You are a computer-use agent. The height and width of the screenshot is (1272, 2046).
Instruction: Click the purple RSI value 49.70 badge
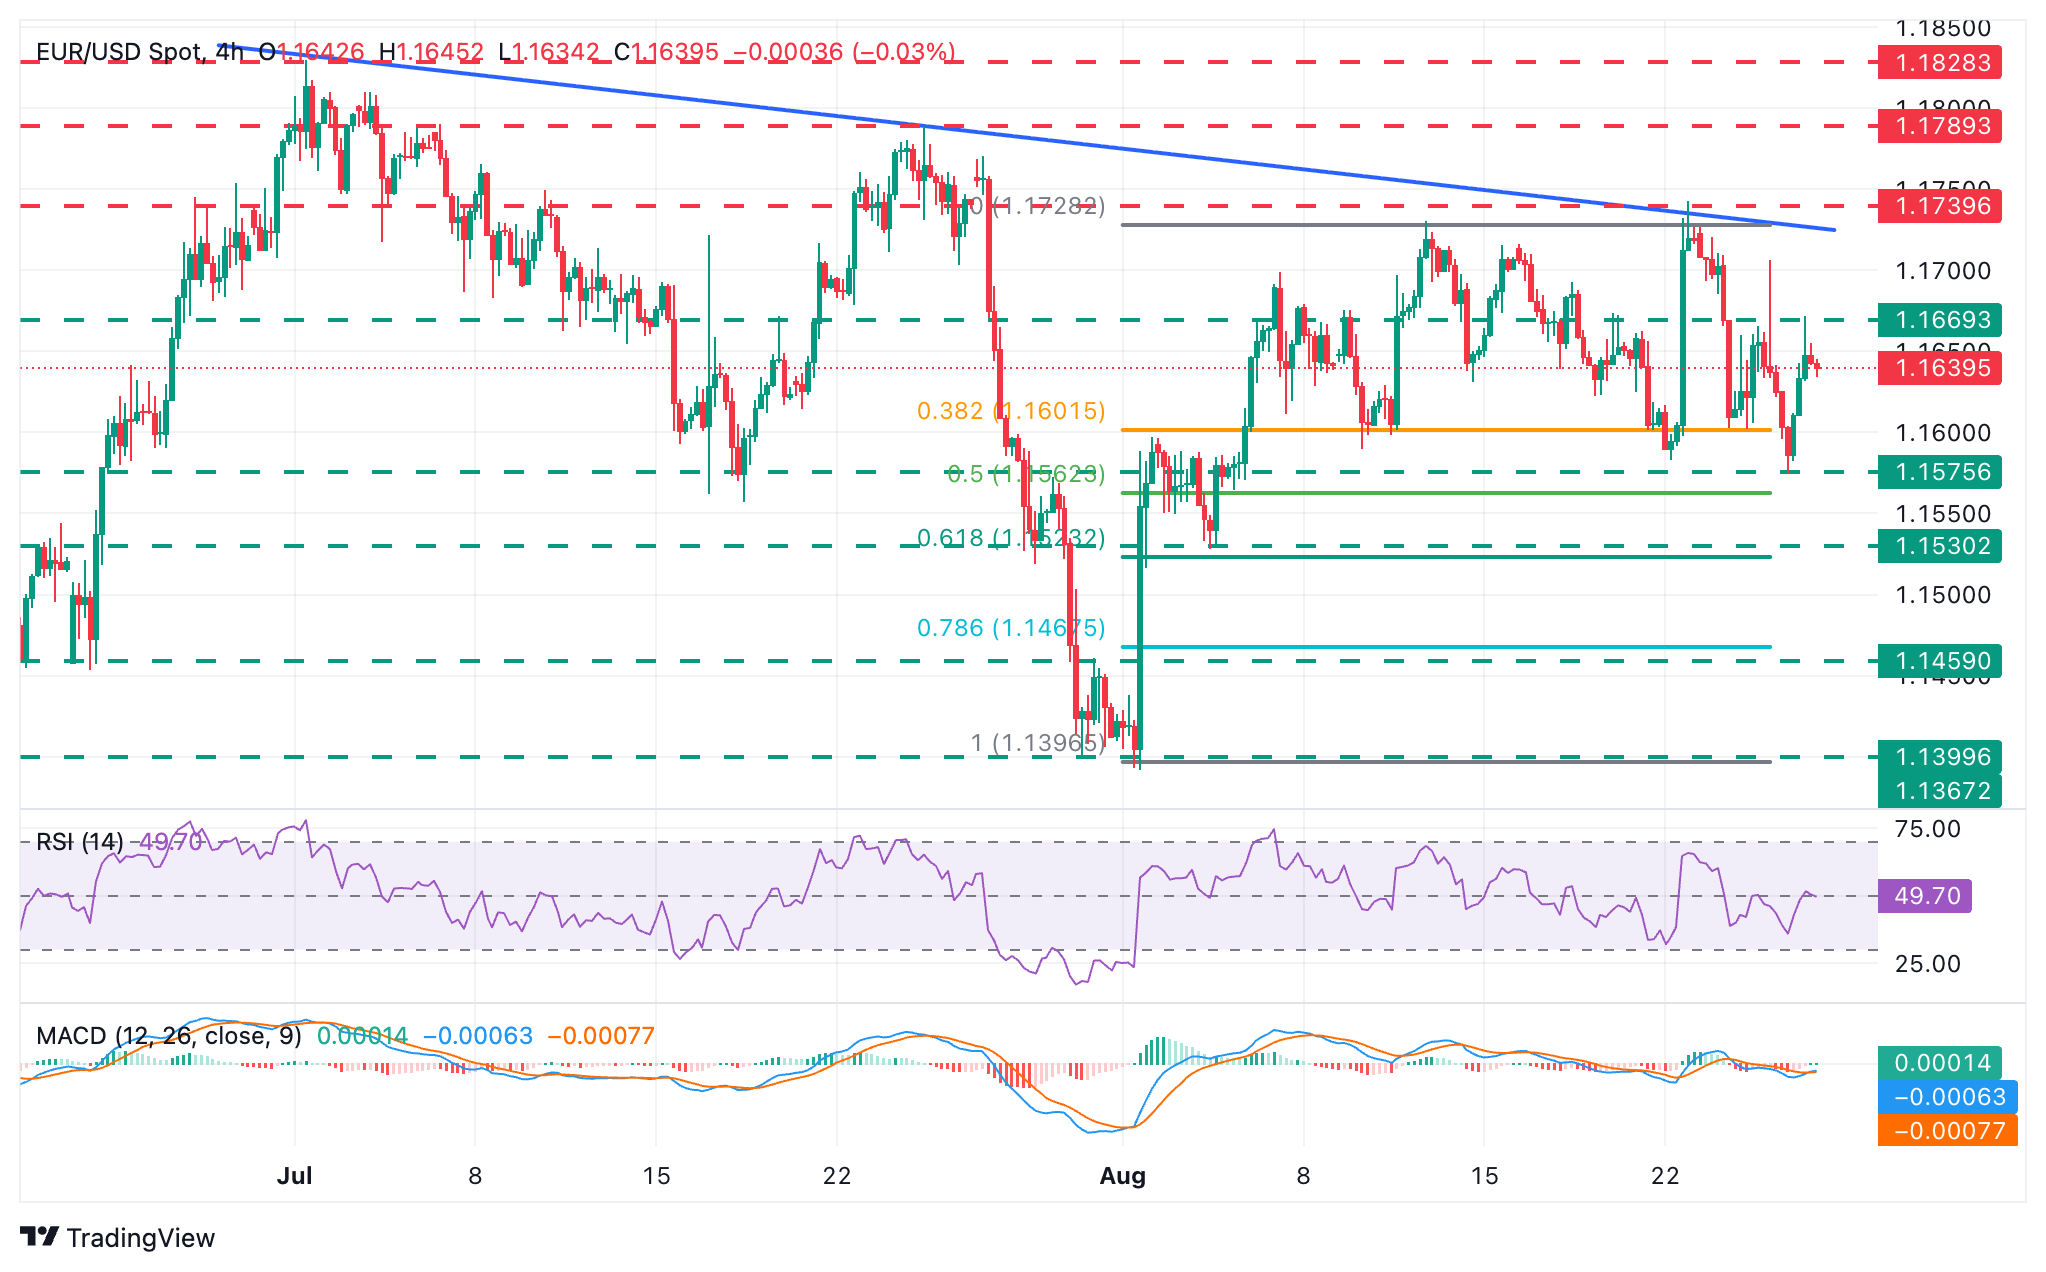[1925, 896]
